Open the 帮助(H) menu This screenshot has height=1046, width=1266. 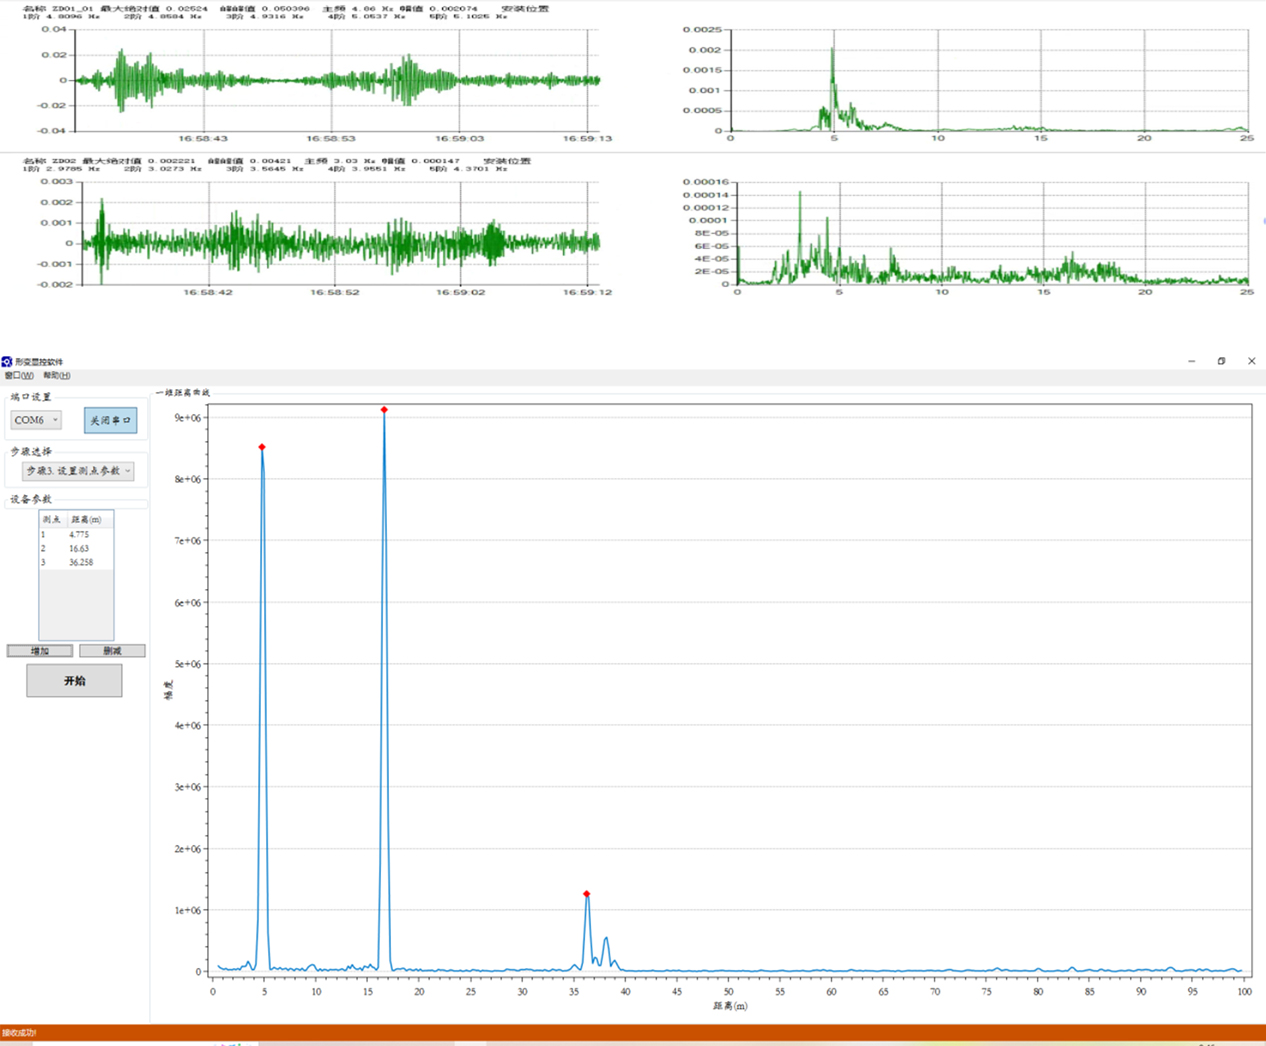coord(56,376)
